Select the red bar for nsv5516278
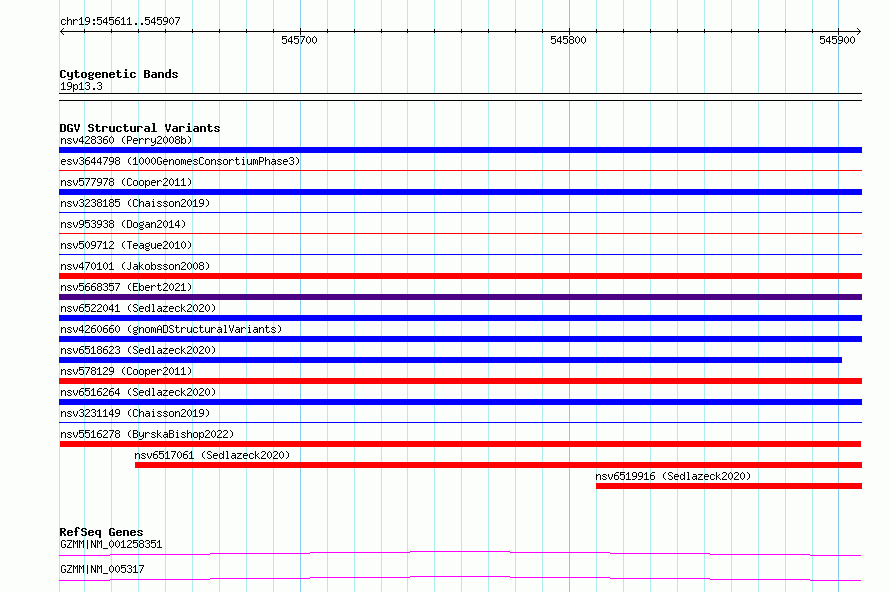This screenshot has width=890, height=592. [460, 444]
